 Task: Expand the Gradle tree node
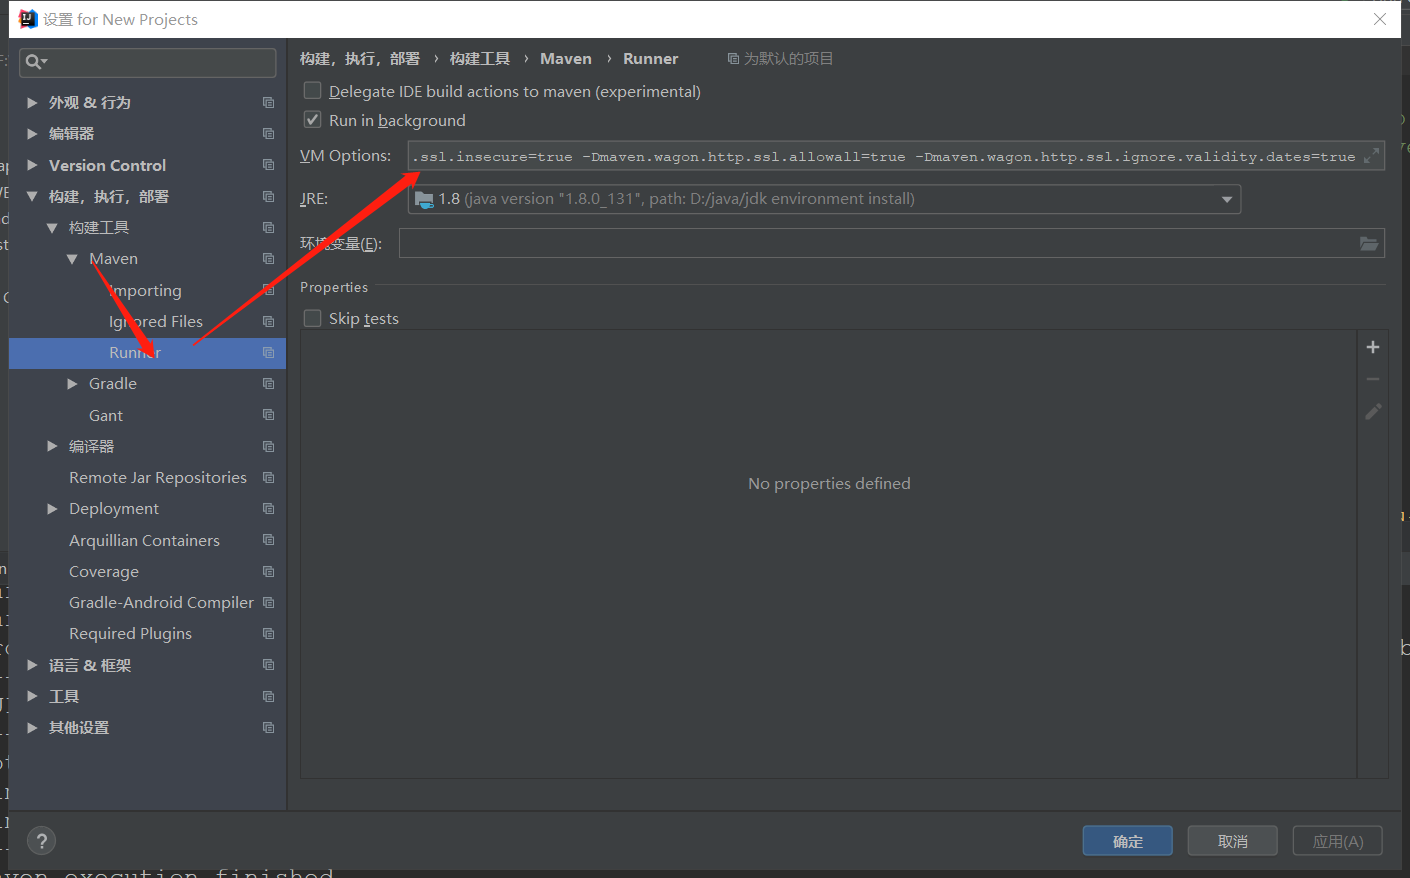(72, 383)
